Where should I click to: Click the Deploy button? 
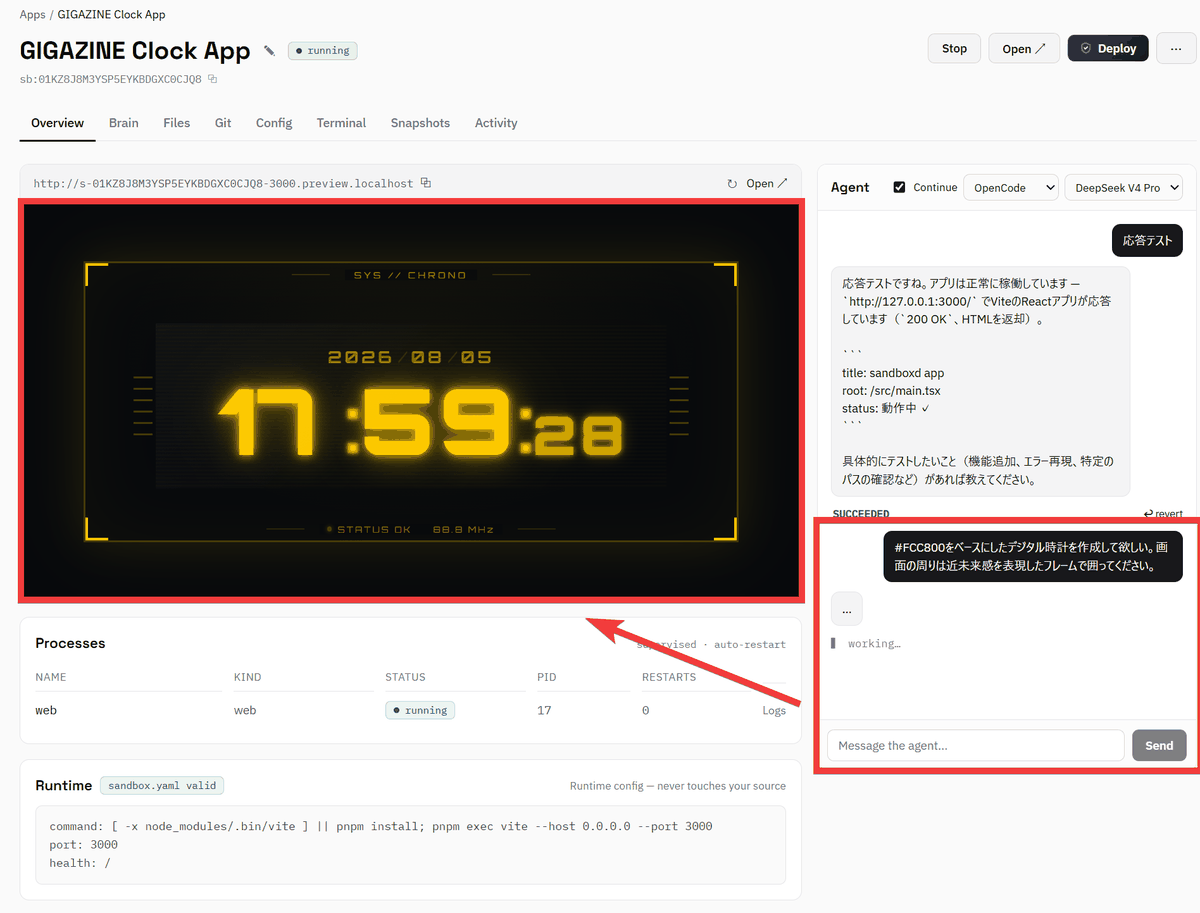(x=1108, y=48)
